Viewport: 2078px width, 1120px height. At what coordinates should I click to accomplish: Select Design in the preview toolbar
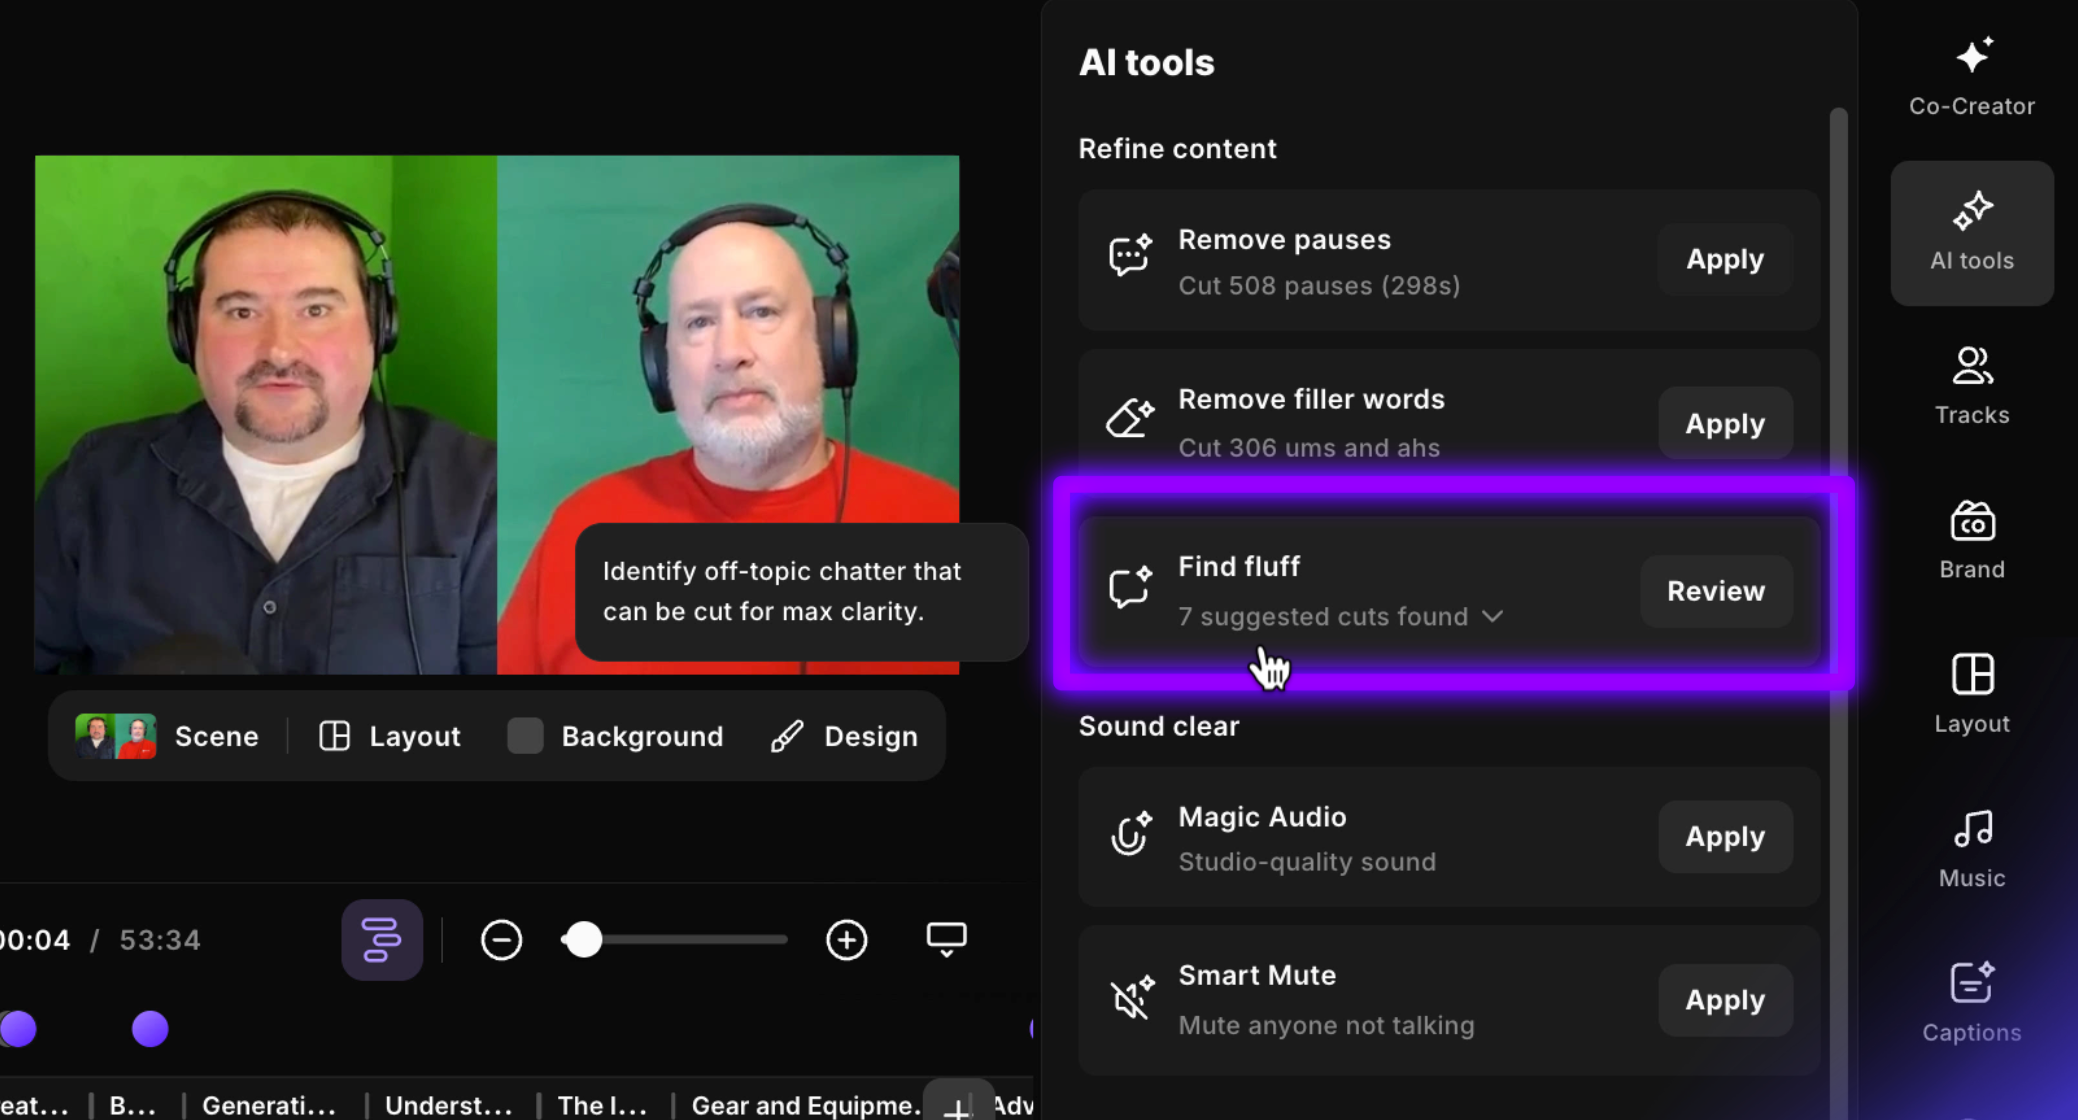click(x=844, y=737)
